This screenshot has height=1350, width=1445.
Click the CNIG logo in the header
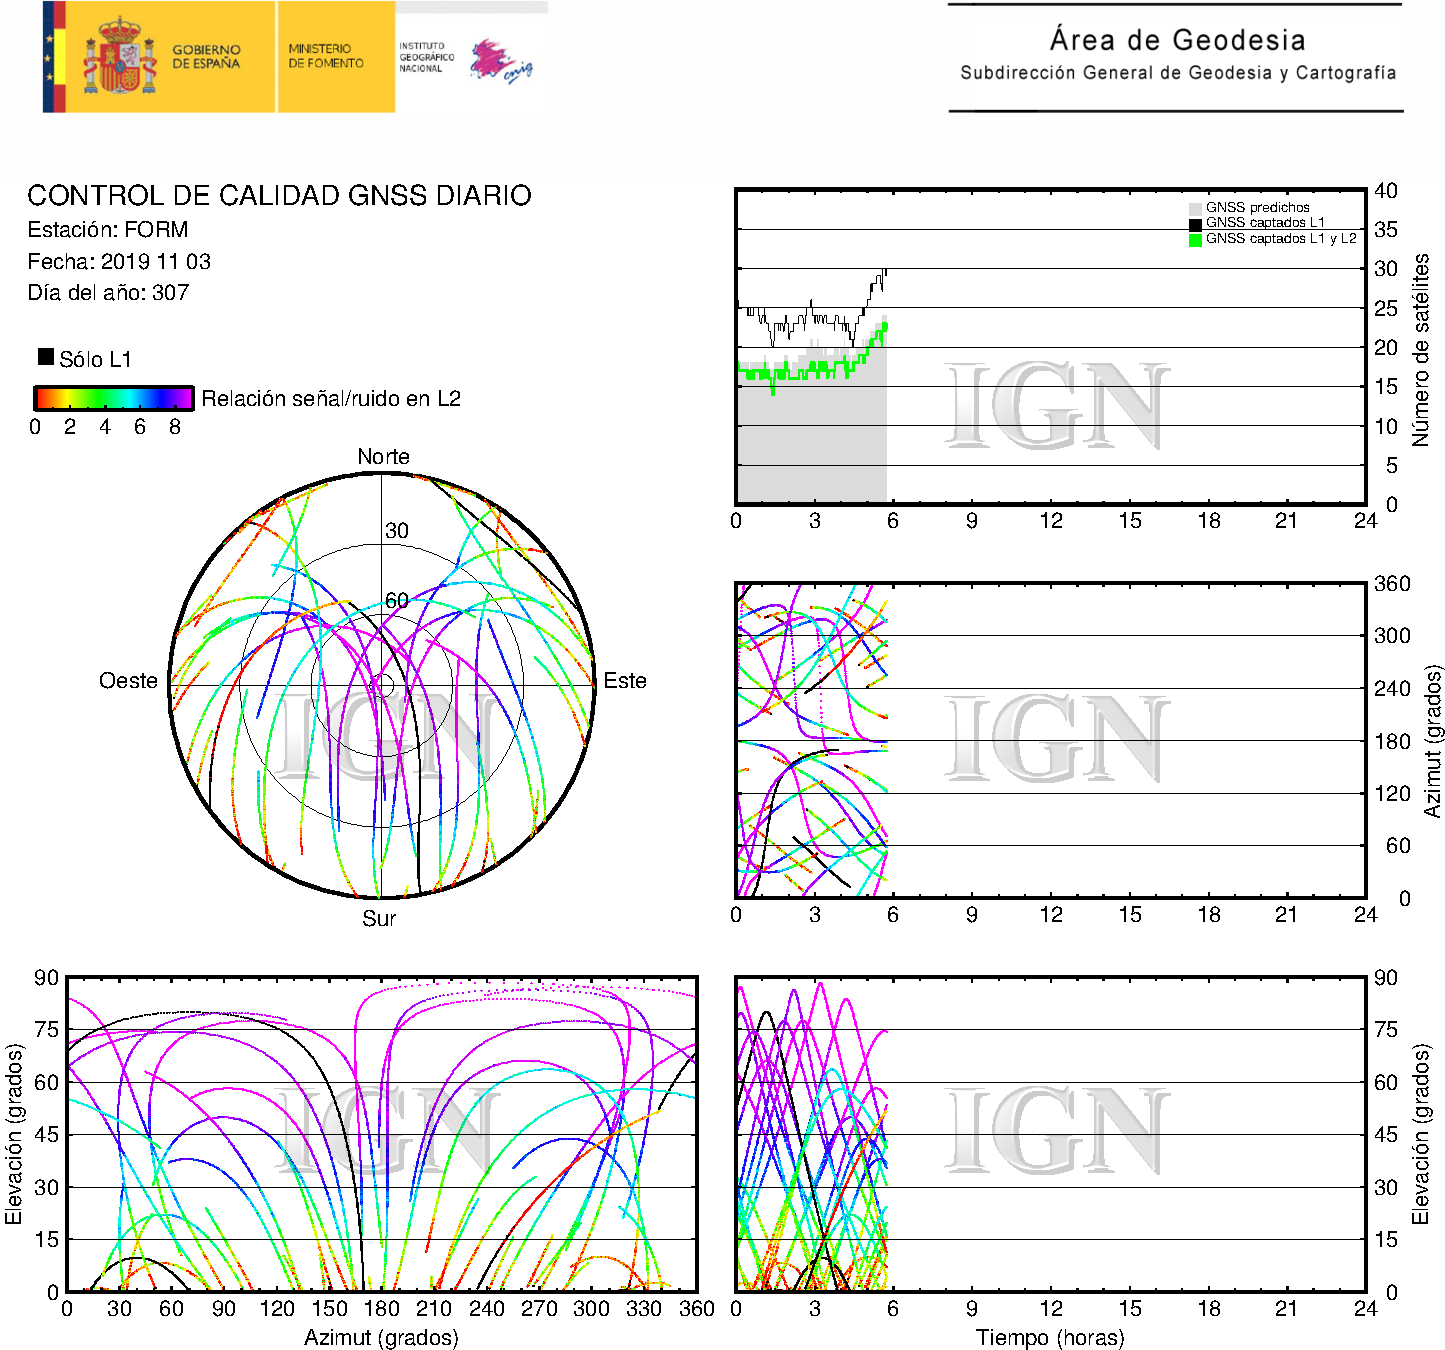[502, 61]
